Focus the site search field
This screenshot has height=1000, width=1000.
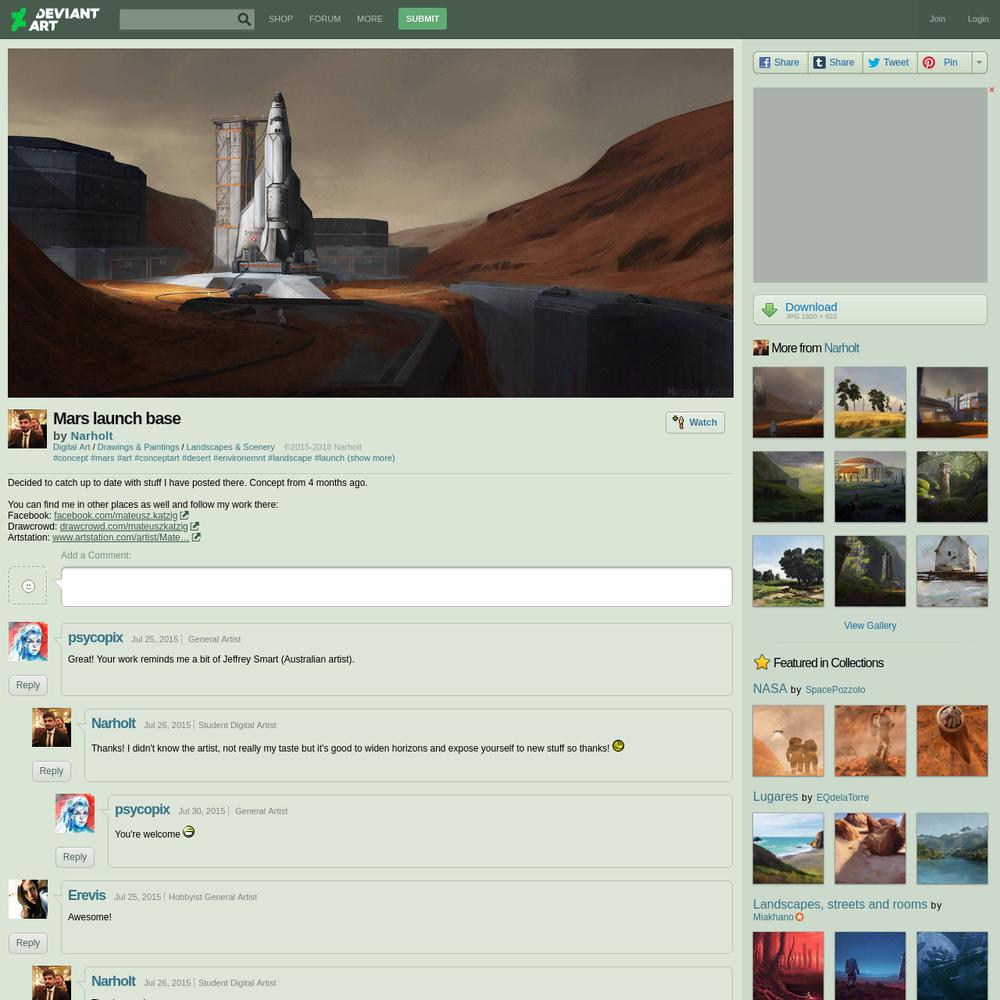(x=178, y=19)
